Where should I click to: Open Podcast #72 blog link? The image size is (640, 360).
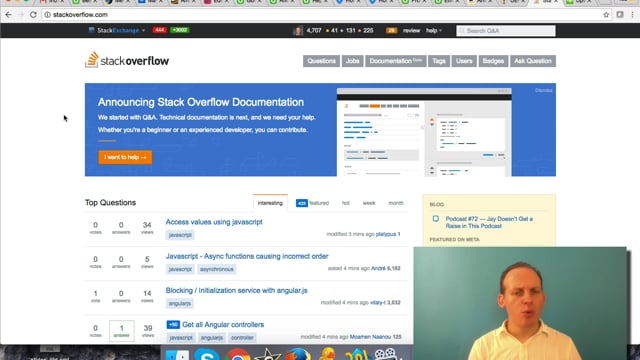(489, 222)
